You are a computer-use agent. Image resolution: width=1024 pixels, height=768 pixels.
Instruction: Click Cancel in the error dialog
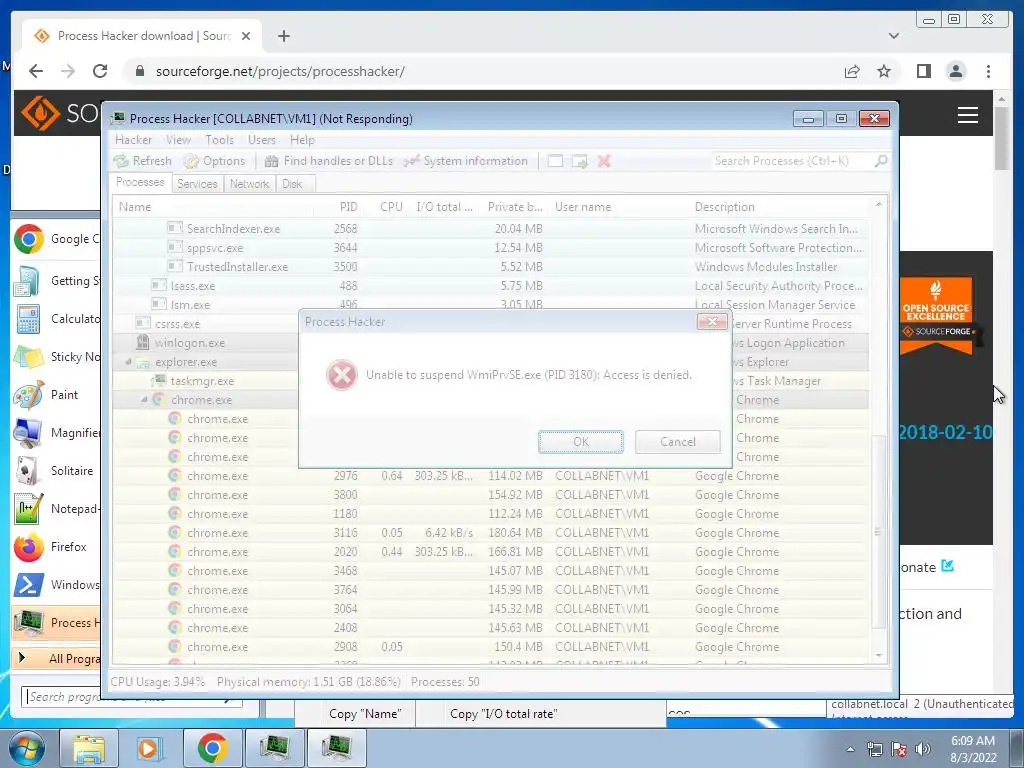pyautogui.click(x=677, y=441)
